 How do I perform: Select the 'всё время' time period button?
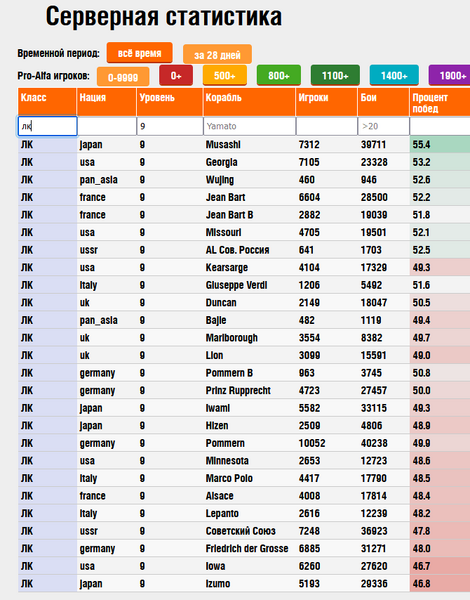coord(140,52)
